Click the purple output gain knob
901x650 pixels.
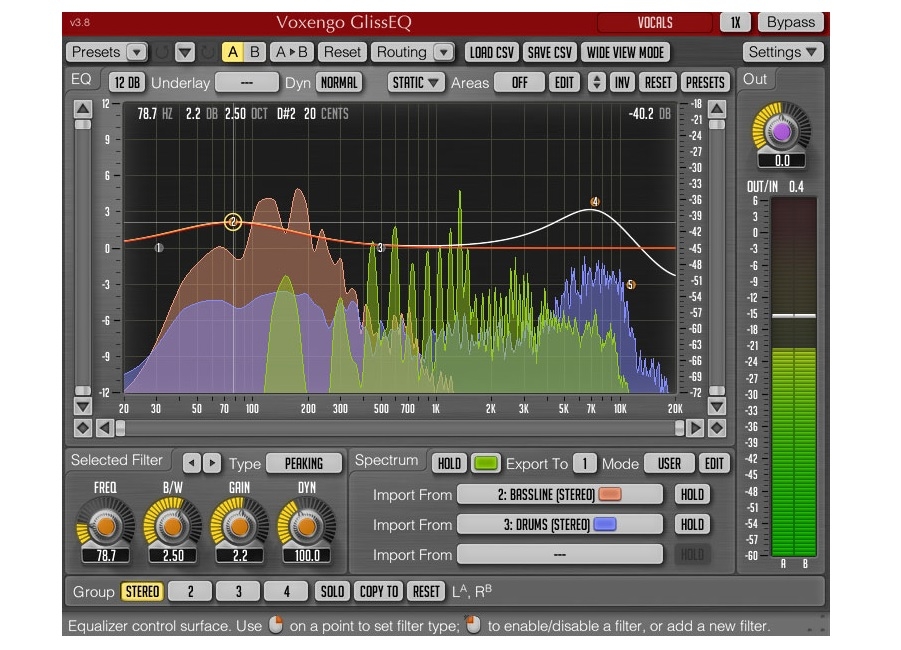point(781,131)
